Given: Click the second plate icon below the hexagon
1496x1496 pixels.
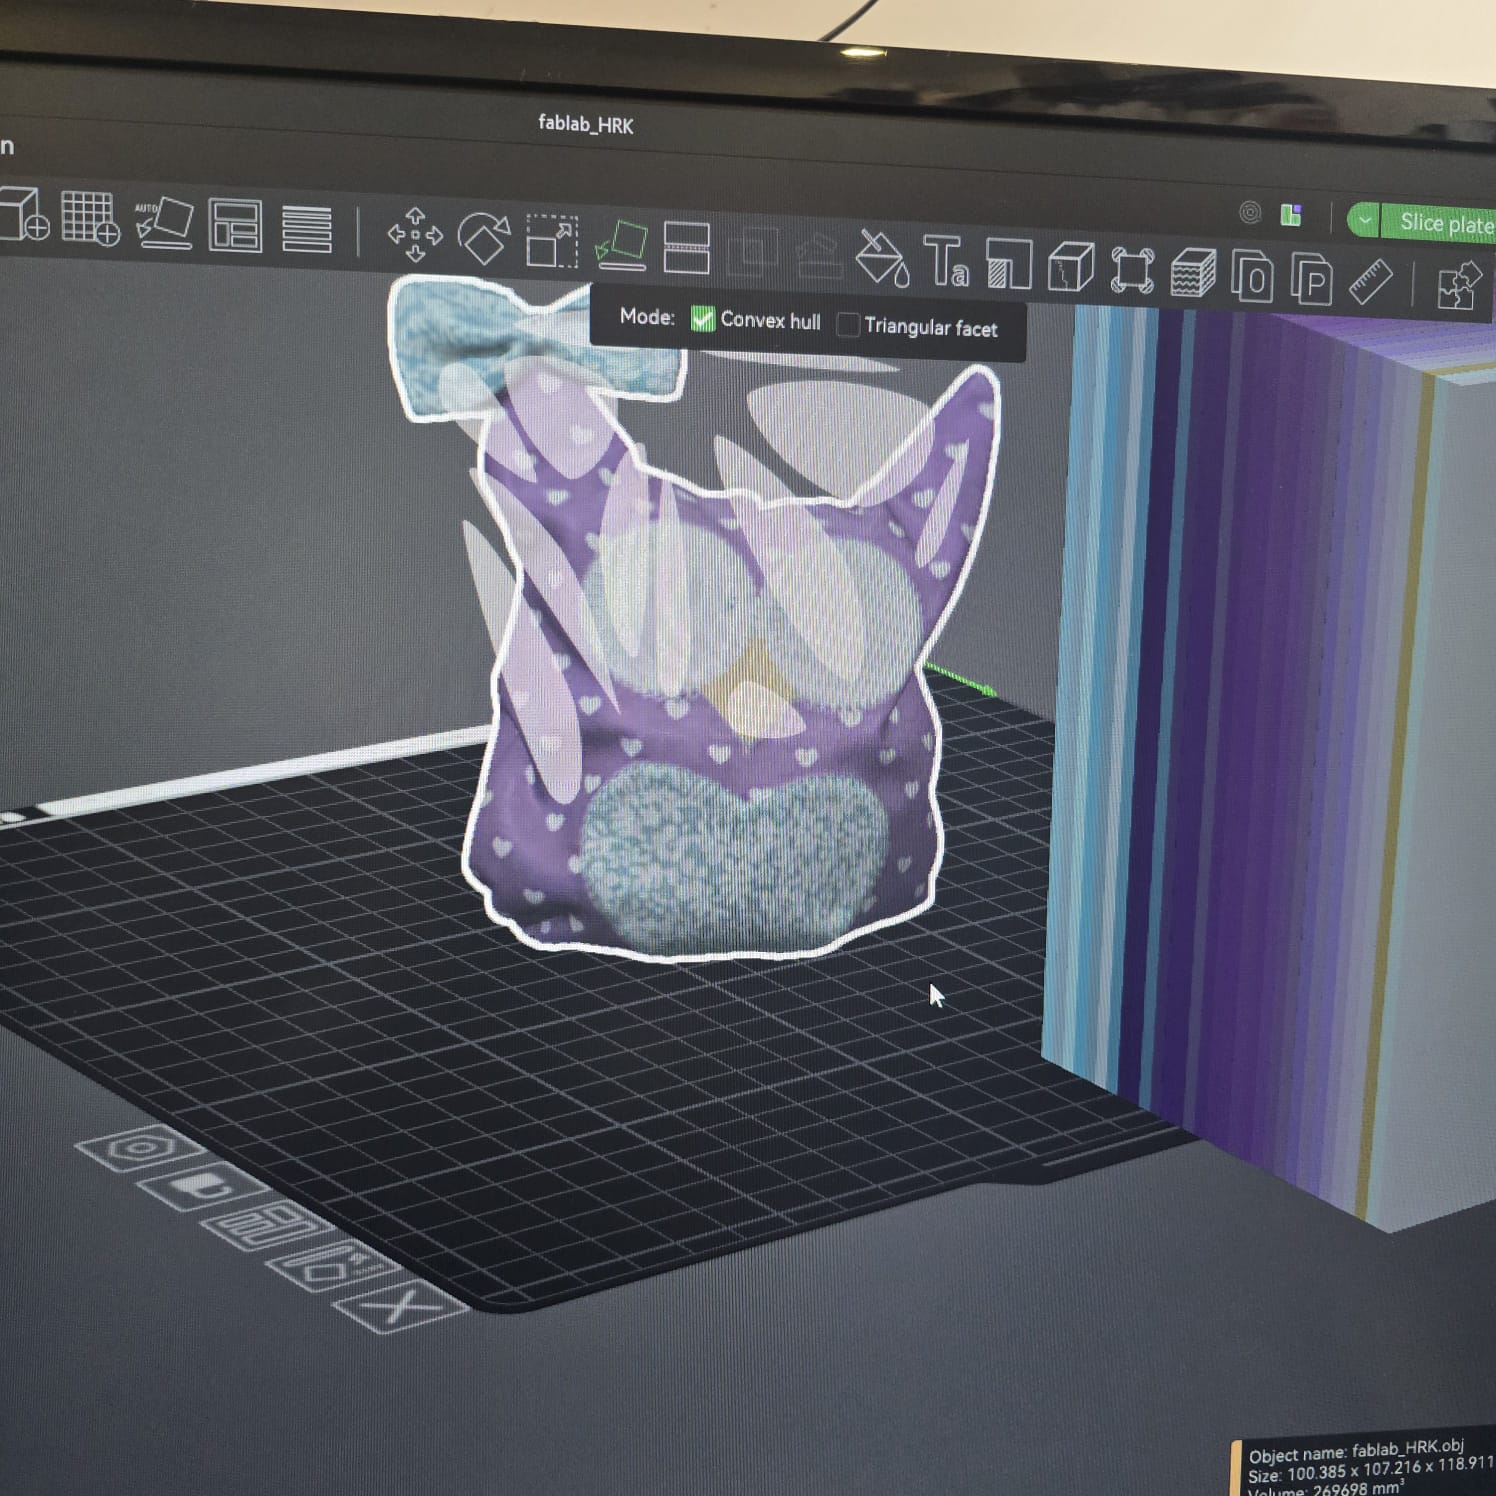Looking at the screenshot, I should (202, 1187).
